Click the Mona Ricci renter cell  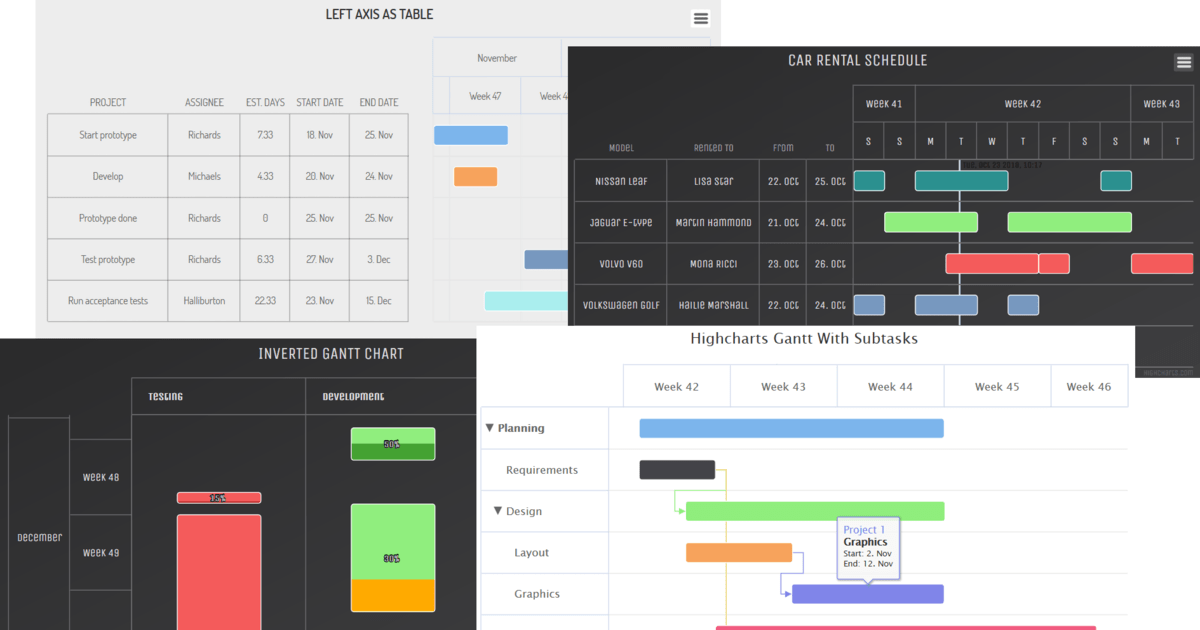click(713, 264)
